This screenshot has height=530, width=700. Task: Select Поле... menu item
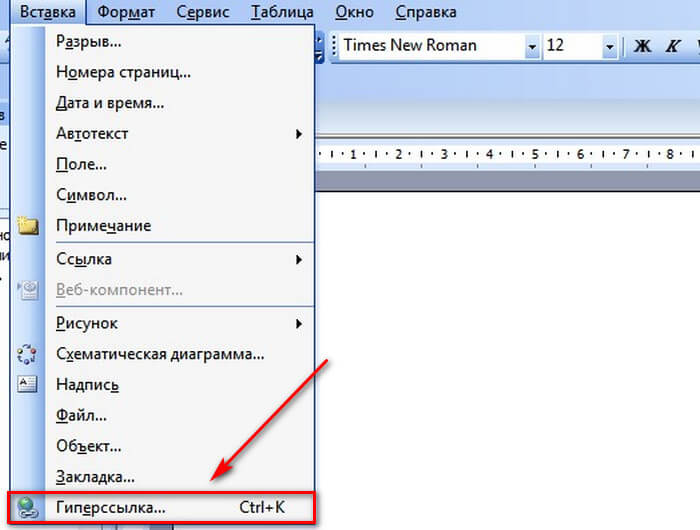(162, 164)
